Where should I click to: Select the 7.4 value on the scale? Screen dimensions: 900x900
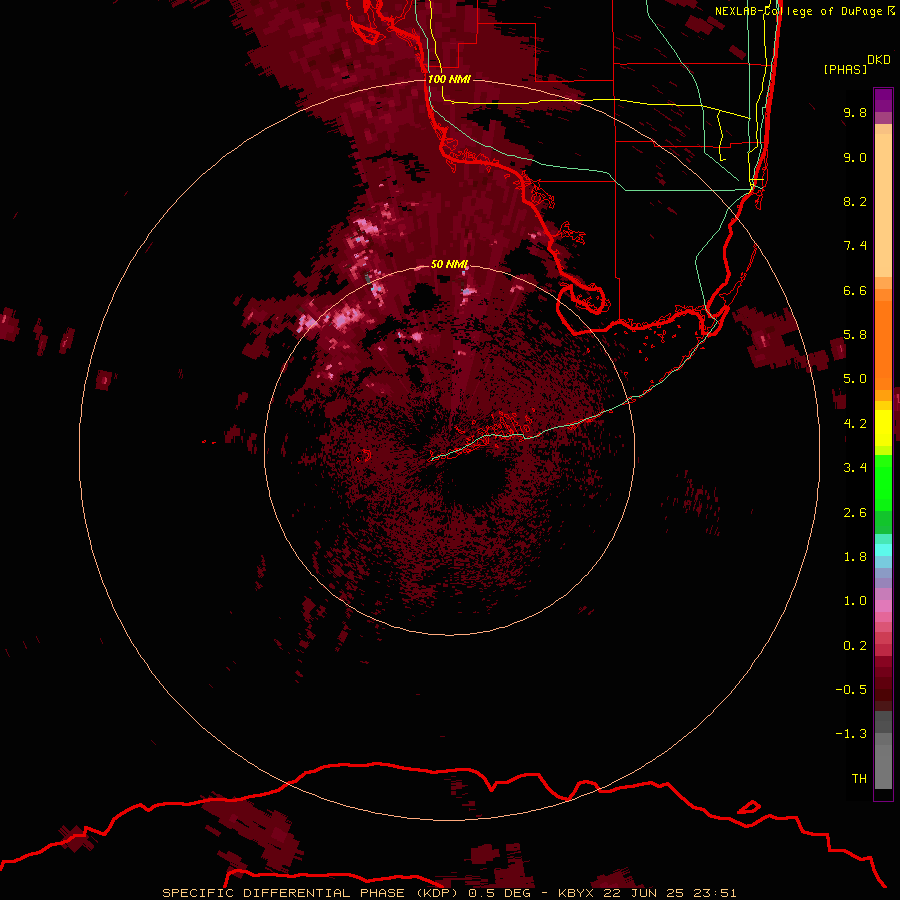[855, 246]
